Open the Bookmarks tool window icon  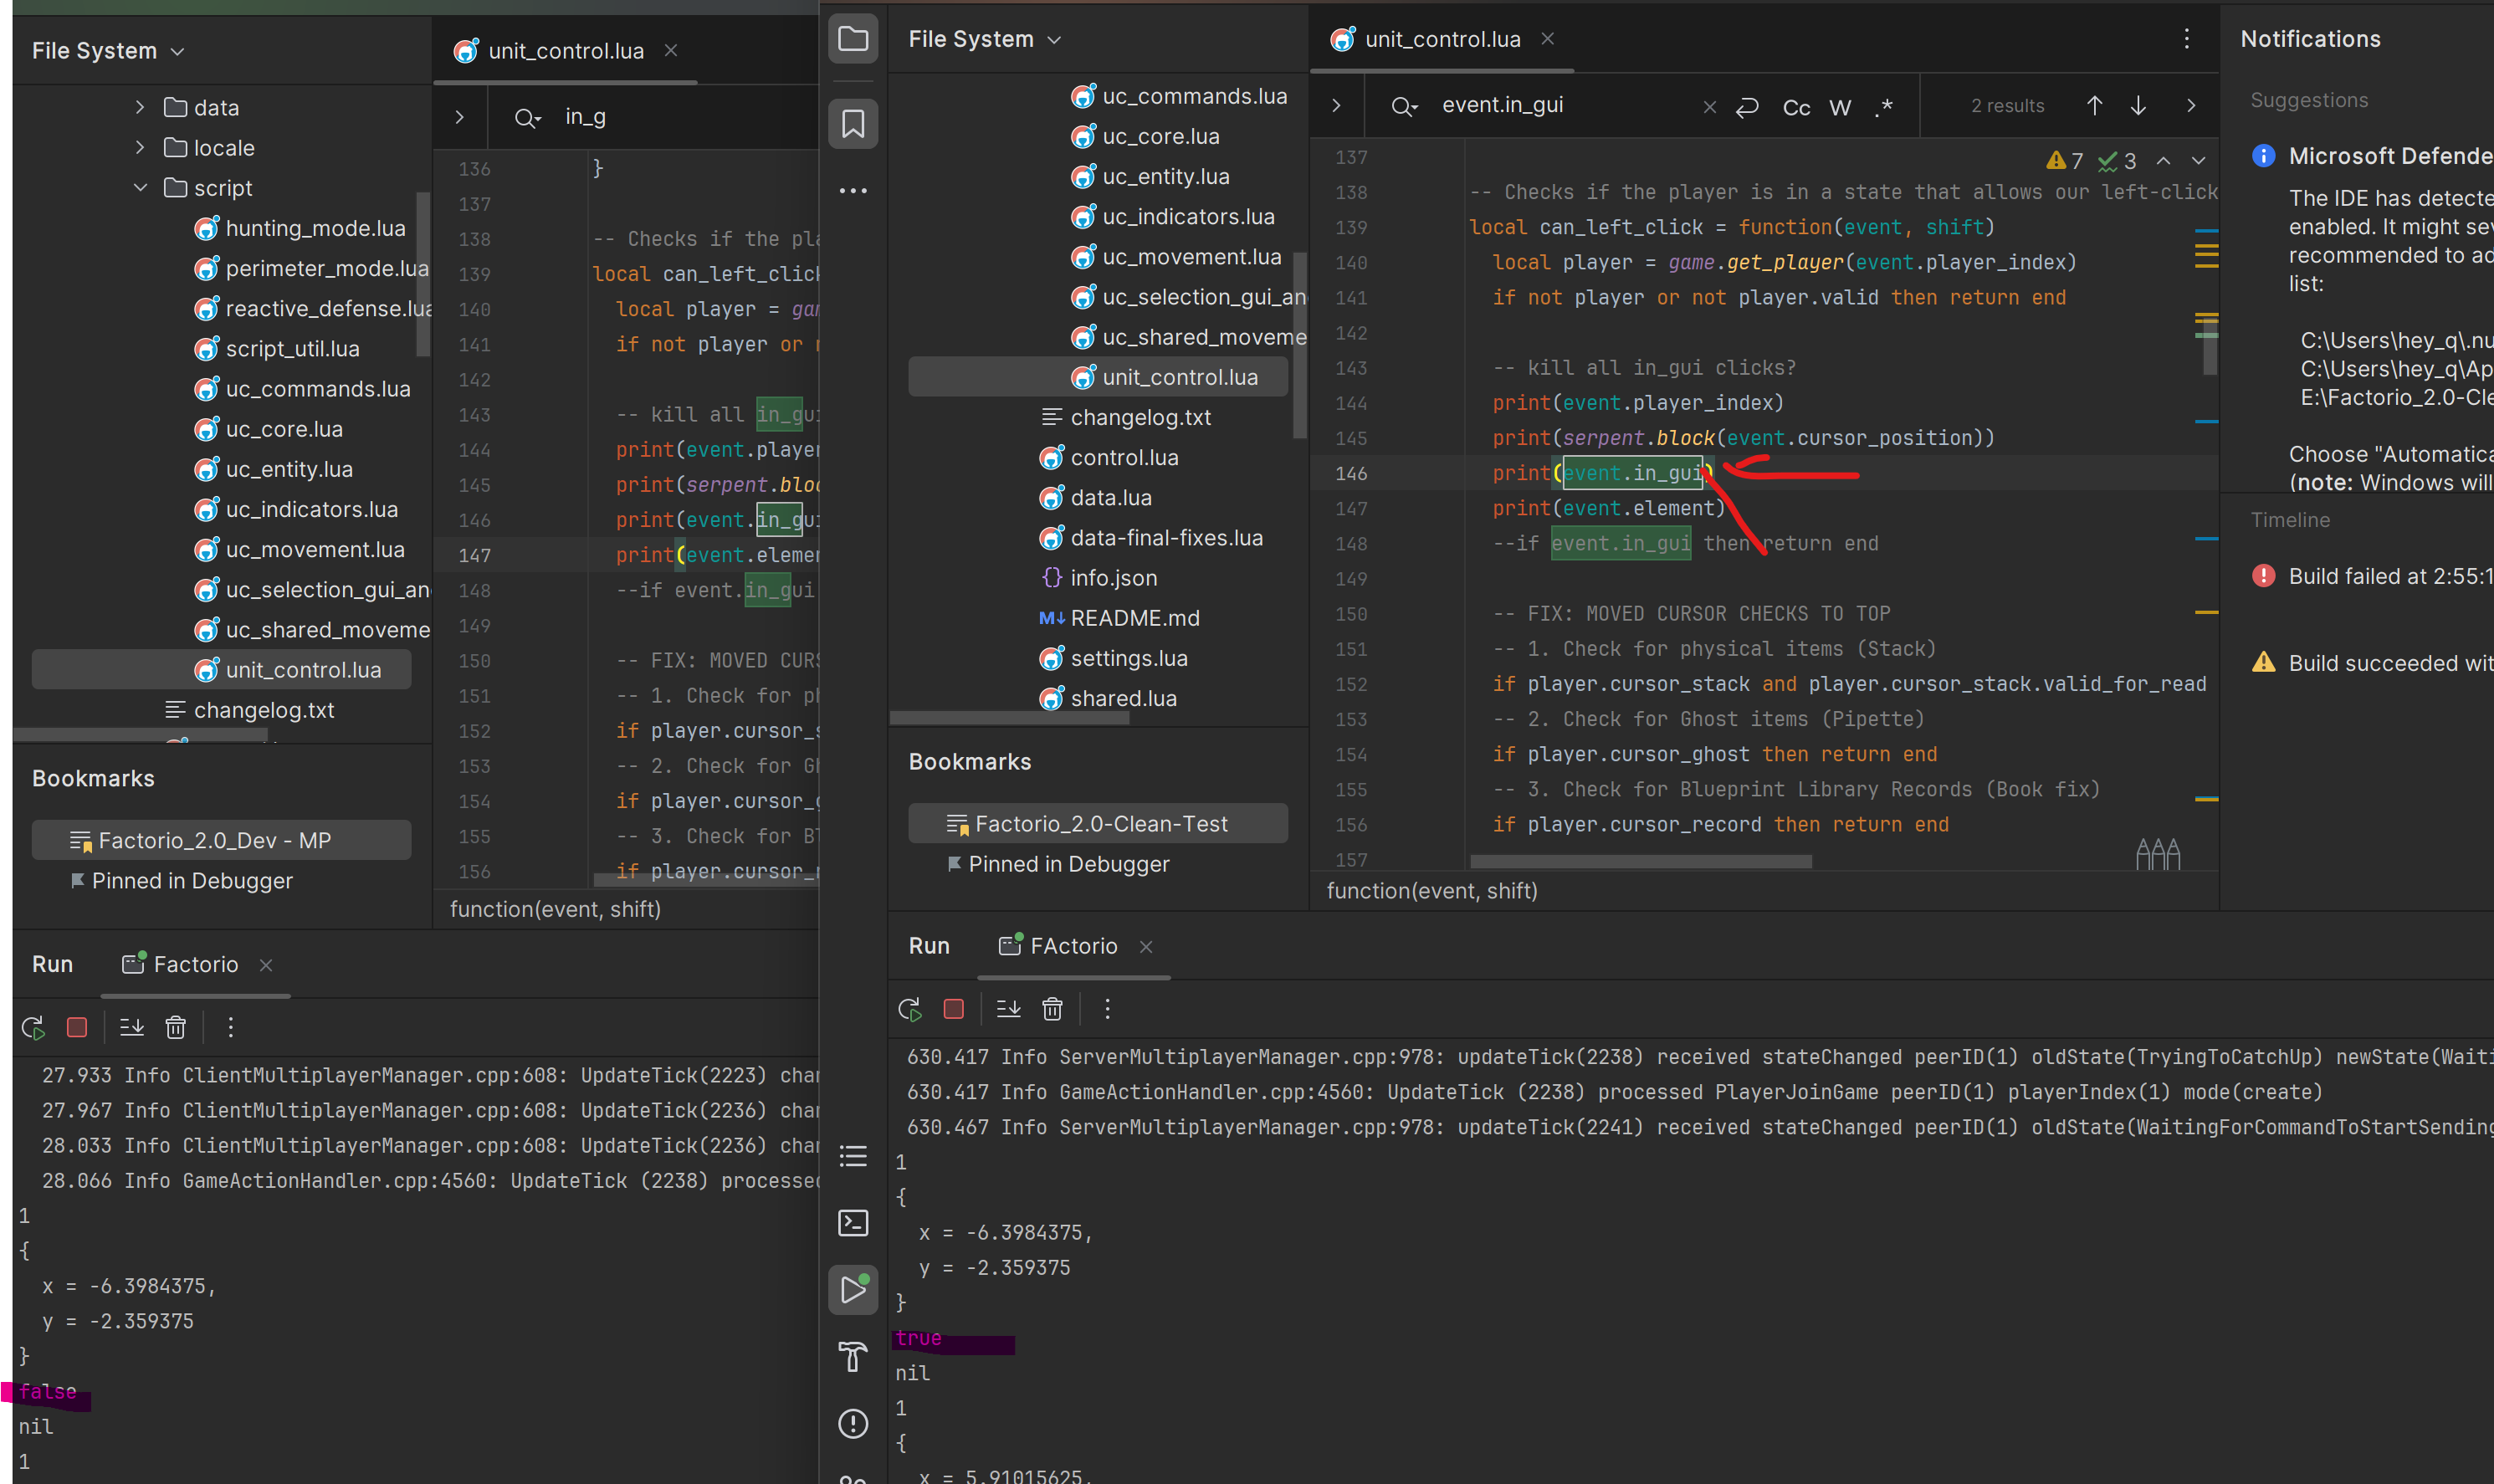[x=853, y=124]
